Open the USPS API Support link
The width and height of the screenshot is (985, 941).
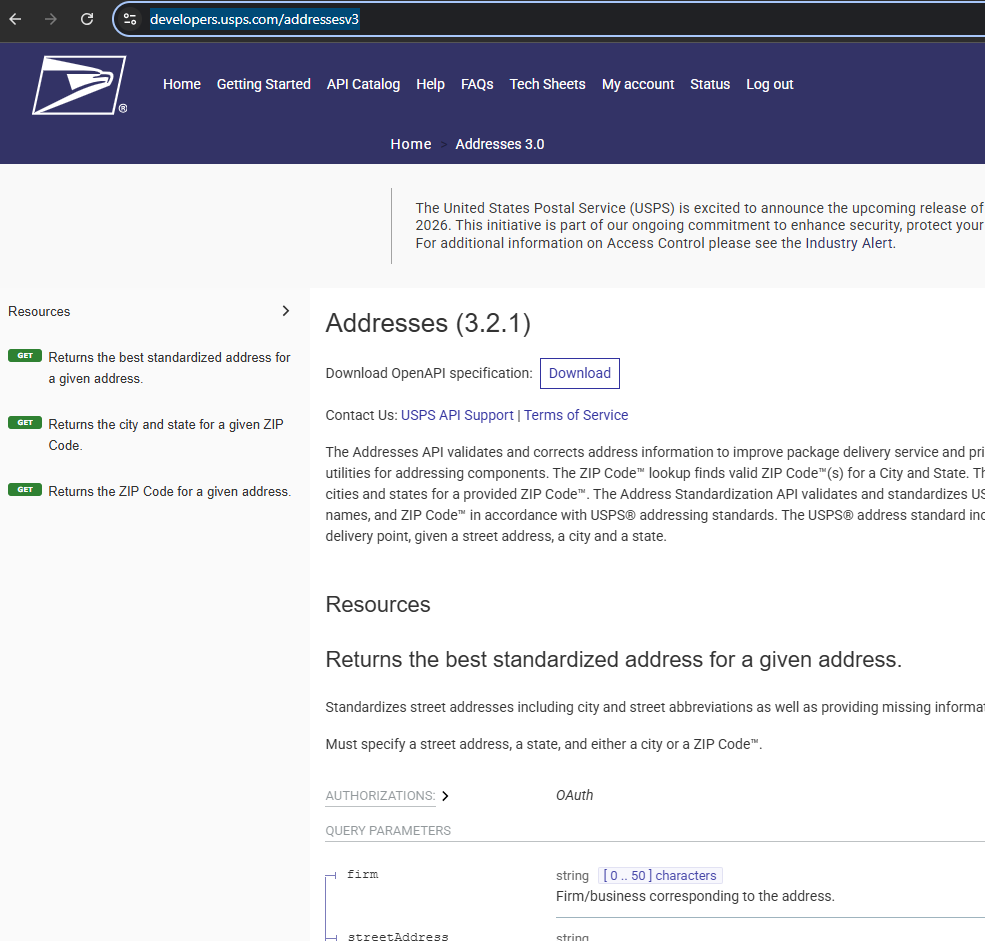(x=457, y=415)
